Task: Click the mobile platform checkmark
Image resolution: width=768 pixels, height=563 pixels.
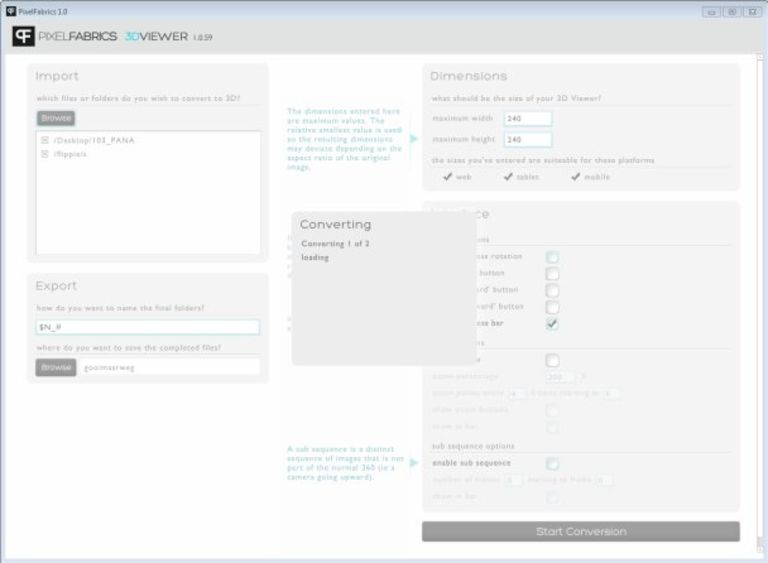Action: coord(576,176)
